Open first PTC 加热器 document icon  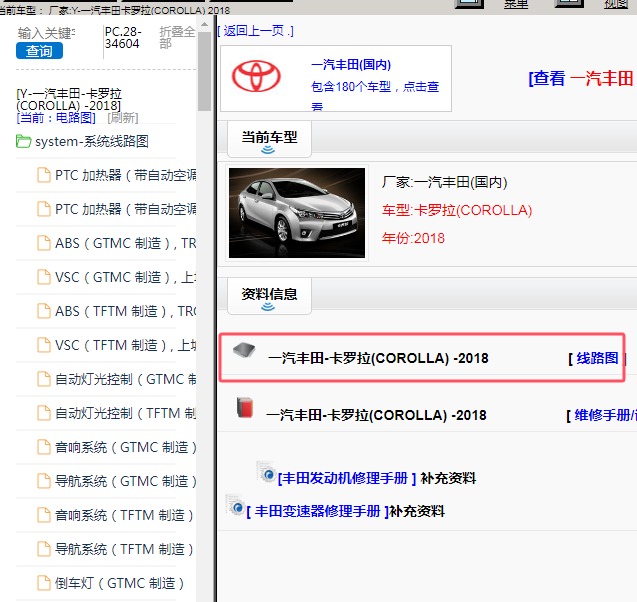[44, 175]
